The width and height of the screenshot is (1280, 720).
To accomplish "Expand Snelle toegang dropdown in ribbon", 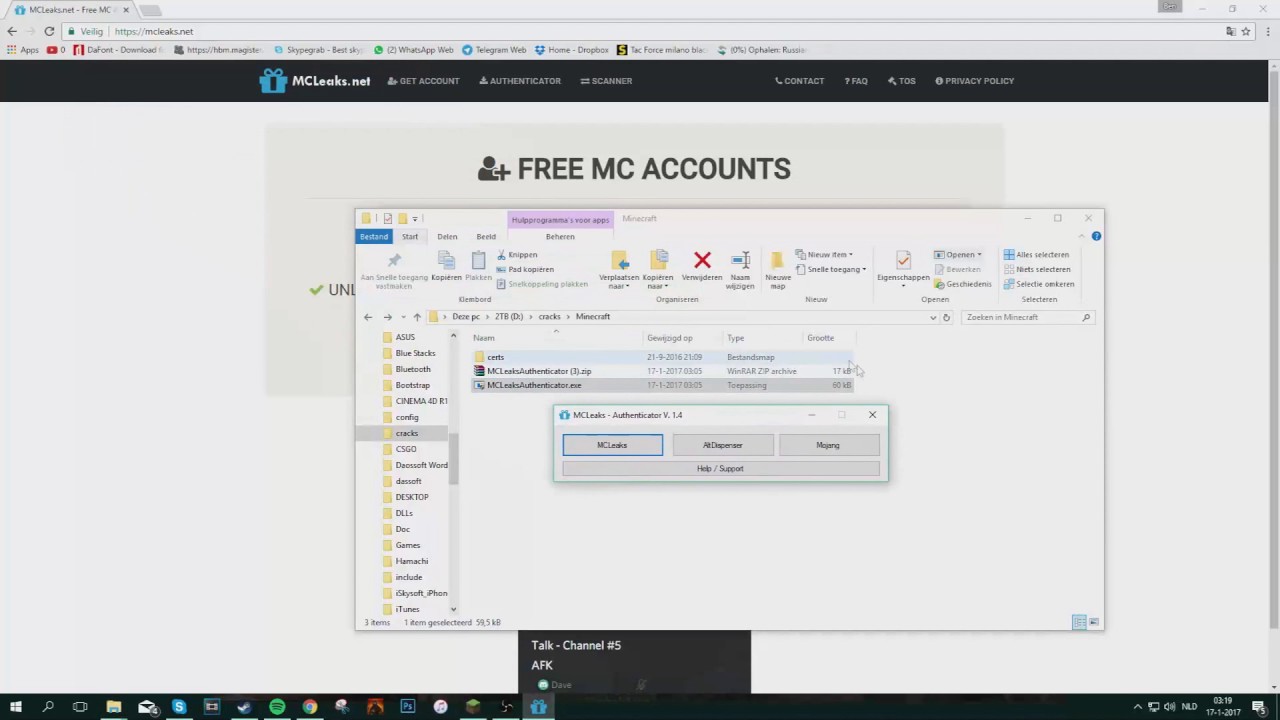I will coord(831,269).
